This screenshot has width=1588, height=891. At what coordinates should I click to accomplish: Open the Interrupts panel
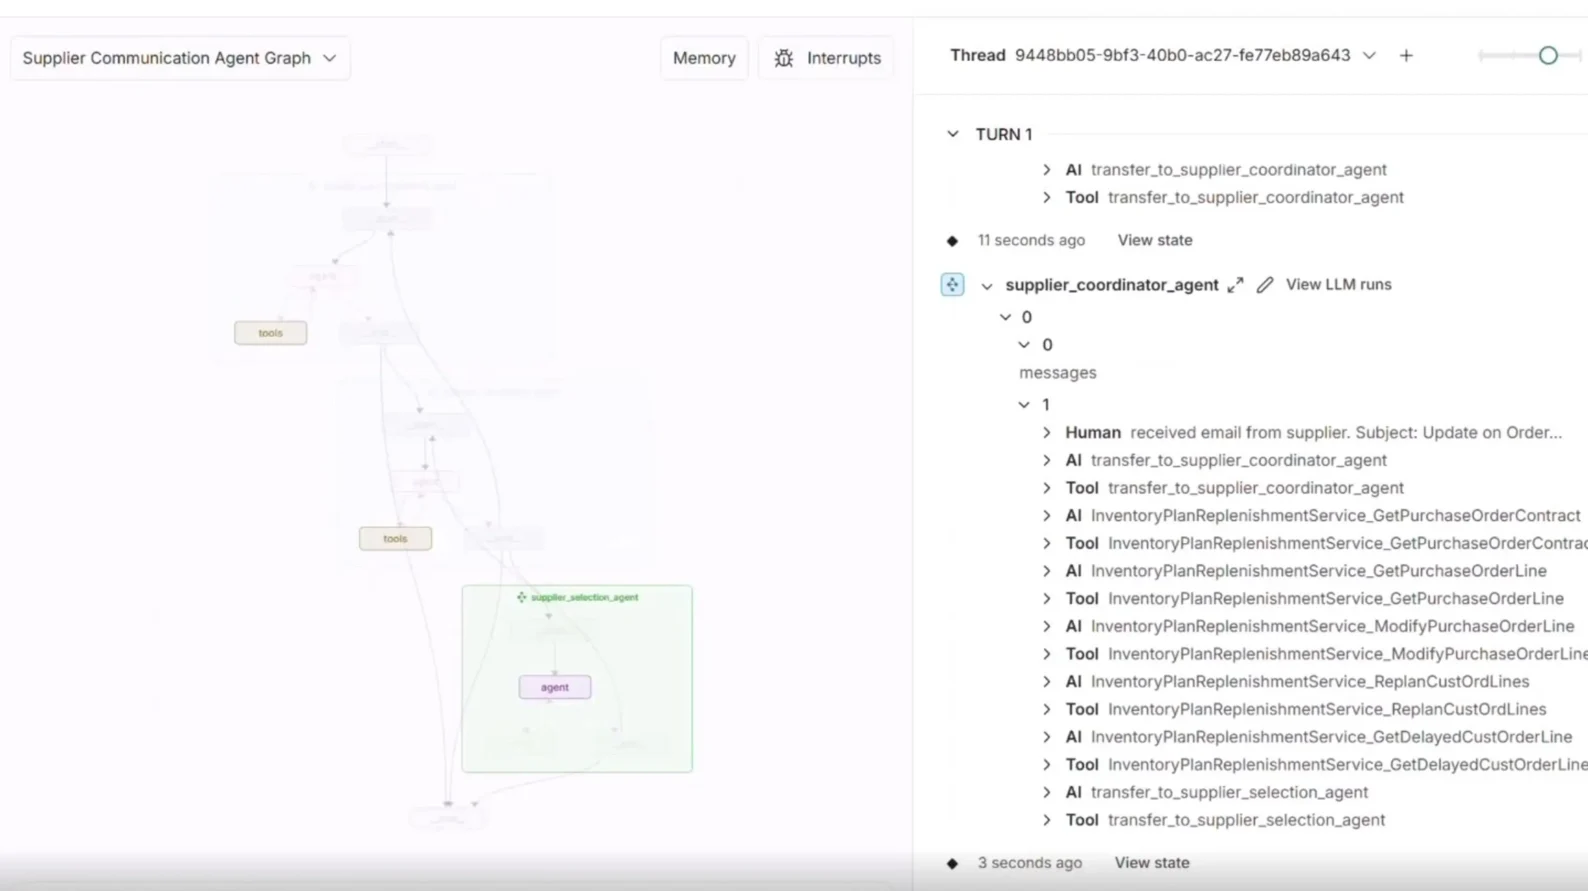pos(843,58)
